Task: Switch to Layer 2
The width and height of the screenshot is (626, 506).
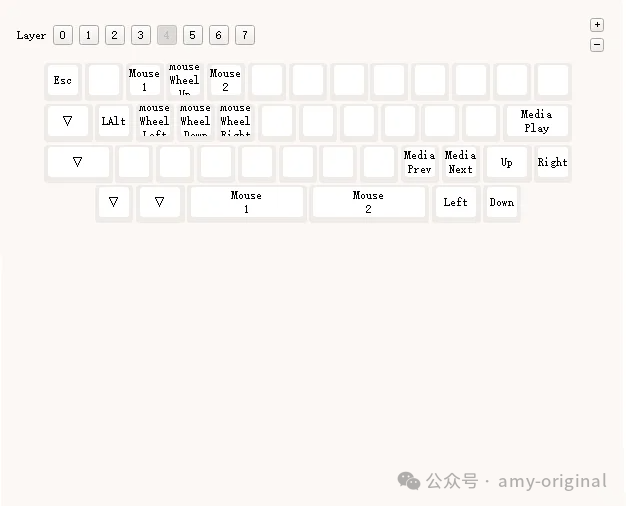Action: [115, 35]
